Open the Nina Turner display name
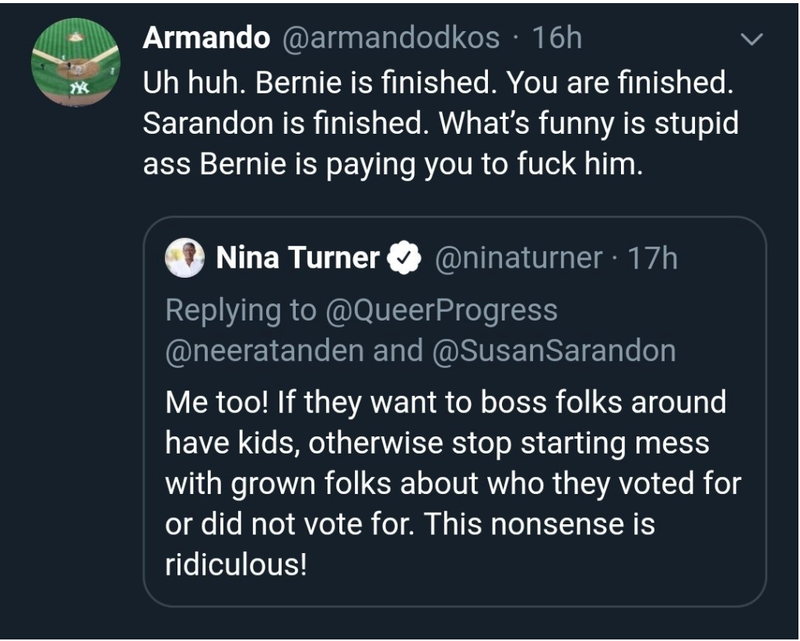The width and height of the screenshot is (800, 641). click(298, 258)
